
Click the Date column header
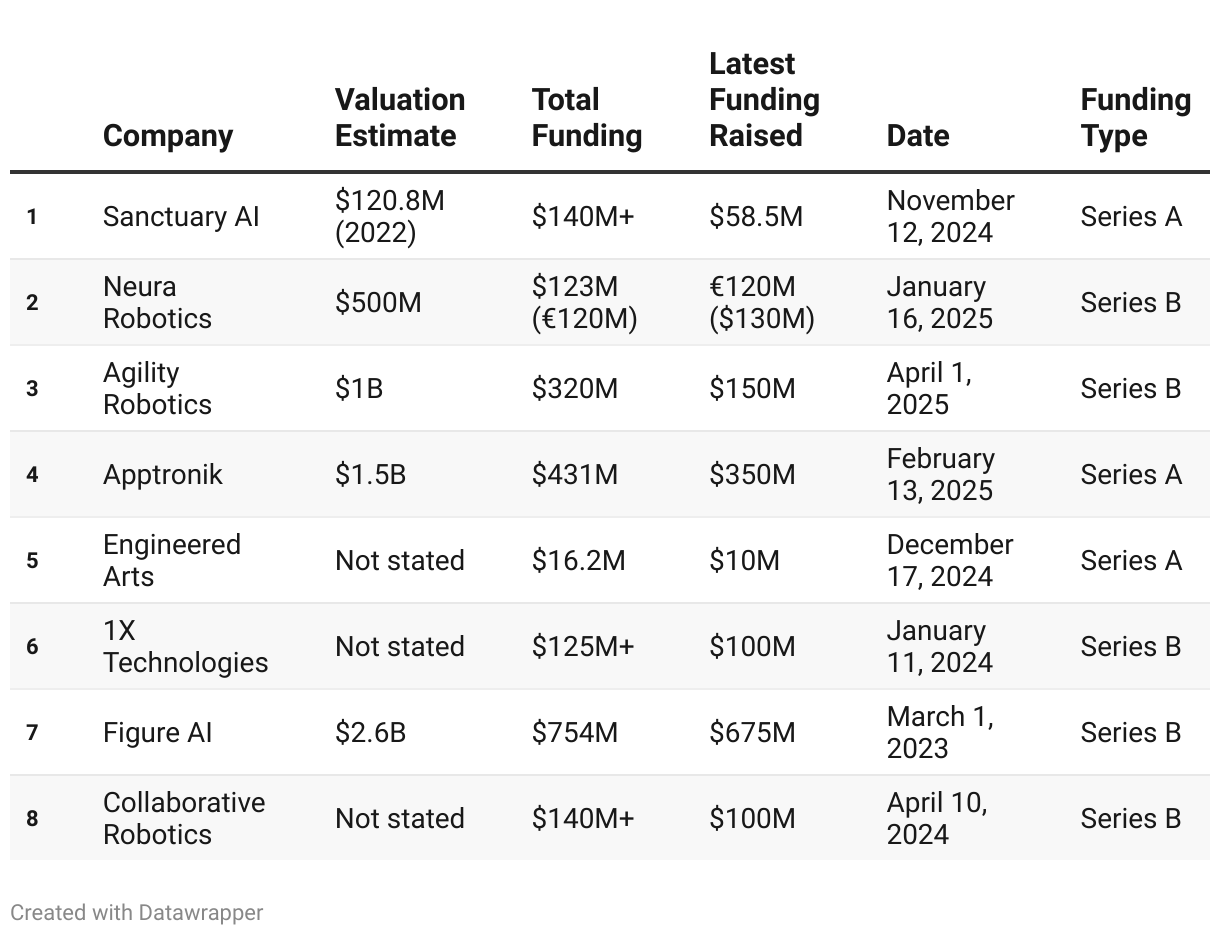click(x=917, y=135)
